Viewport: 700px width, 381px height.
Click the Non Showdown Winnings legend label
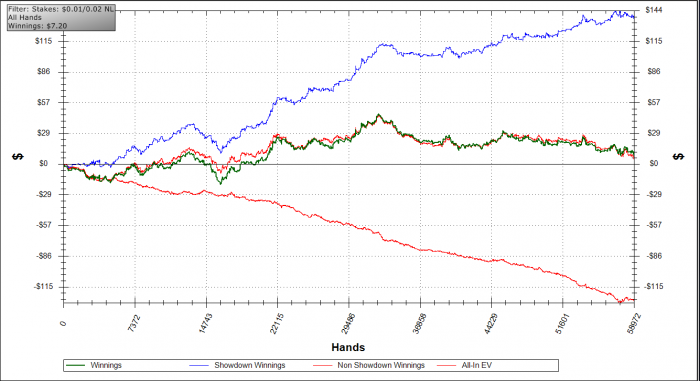click(x=381, y=365)
